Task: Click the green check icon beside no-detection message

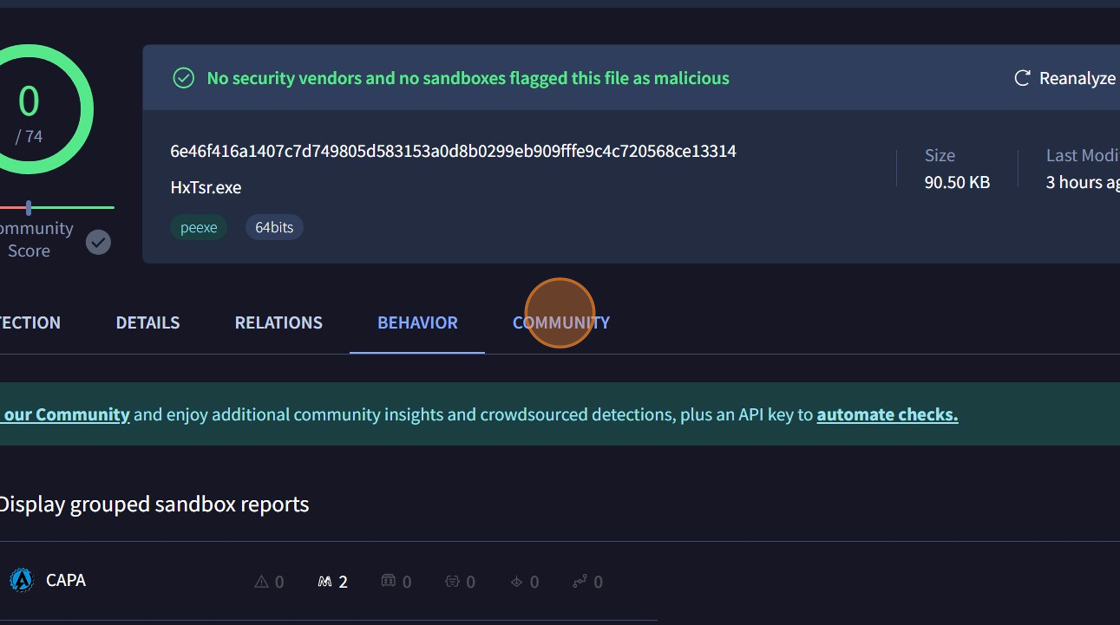Action: (184, 78)
